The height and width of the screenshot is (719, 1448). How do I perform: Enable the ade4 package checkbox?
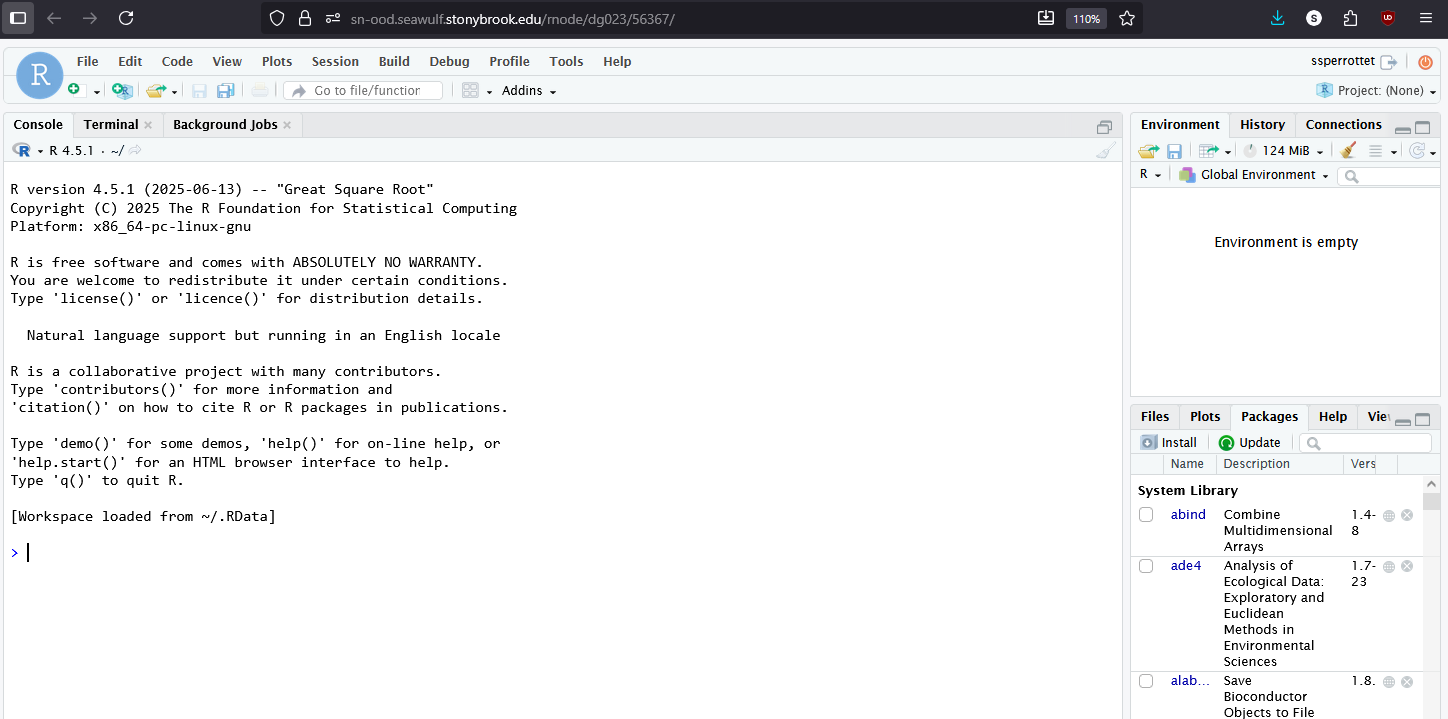click(1145, 565)
